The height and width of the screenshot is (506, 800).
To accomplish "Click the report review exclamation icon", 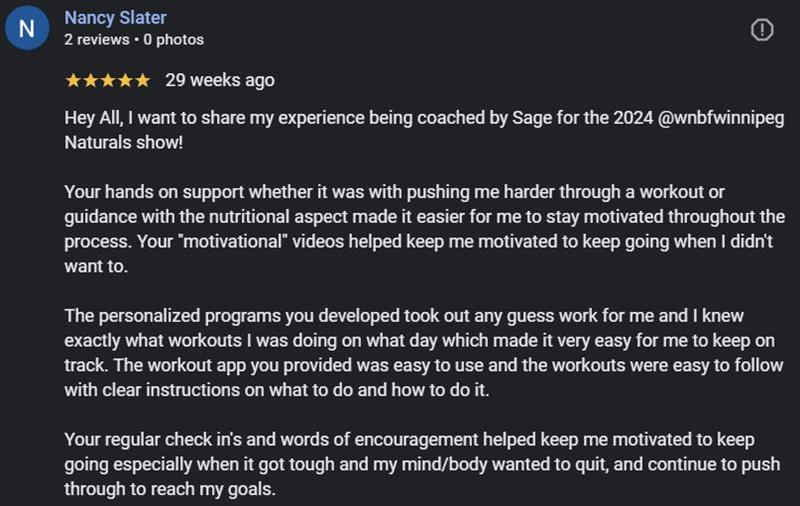I will coord(762,30).
